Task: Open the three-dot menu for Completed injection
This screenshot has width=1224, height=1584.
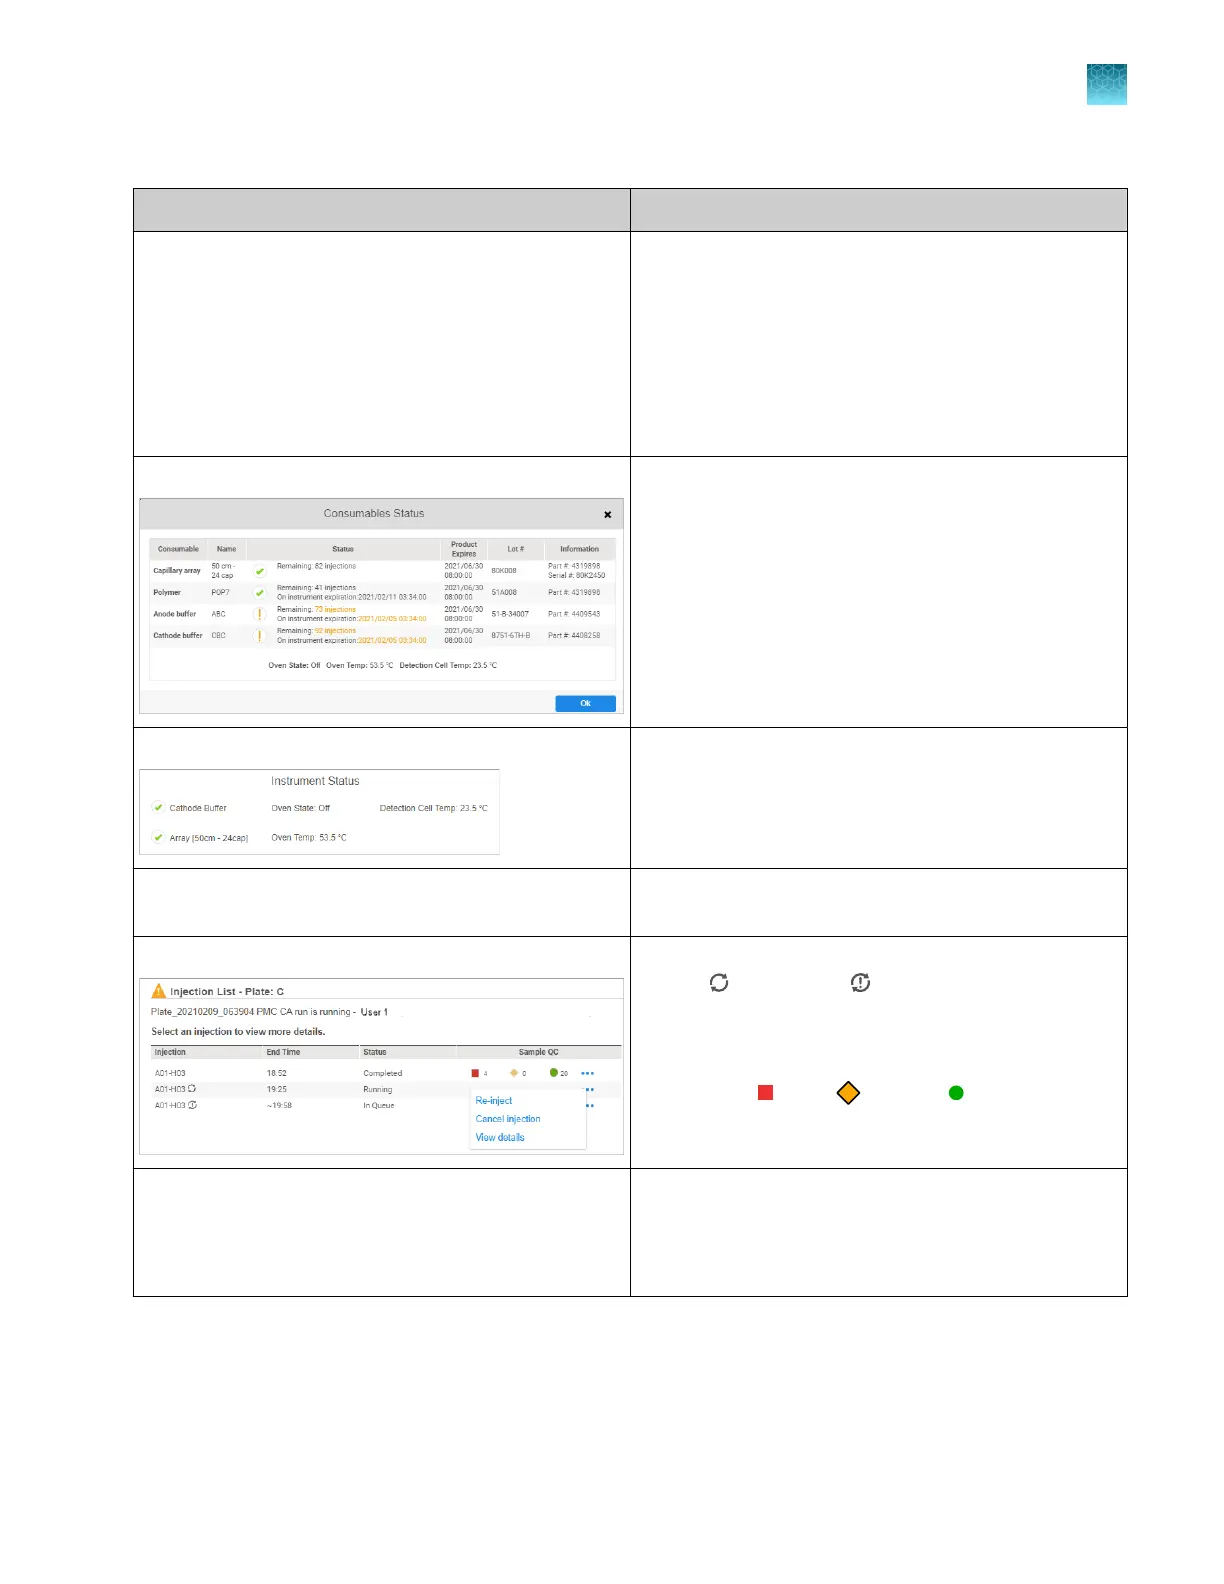Action: [588, 1073]
